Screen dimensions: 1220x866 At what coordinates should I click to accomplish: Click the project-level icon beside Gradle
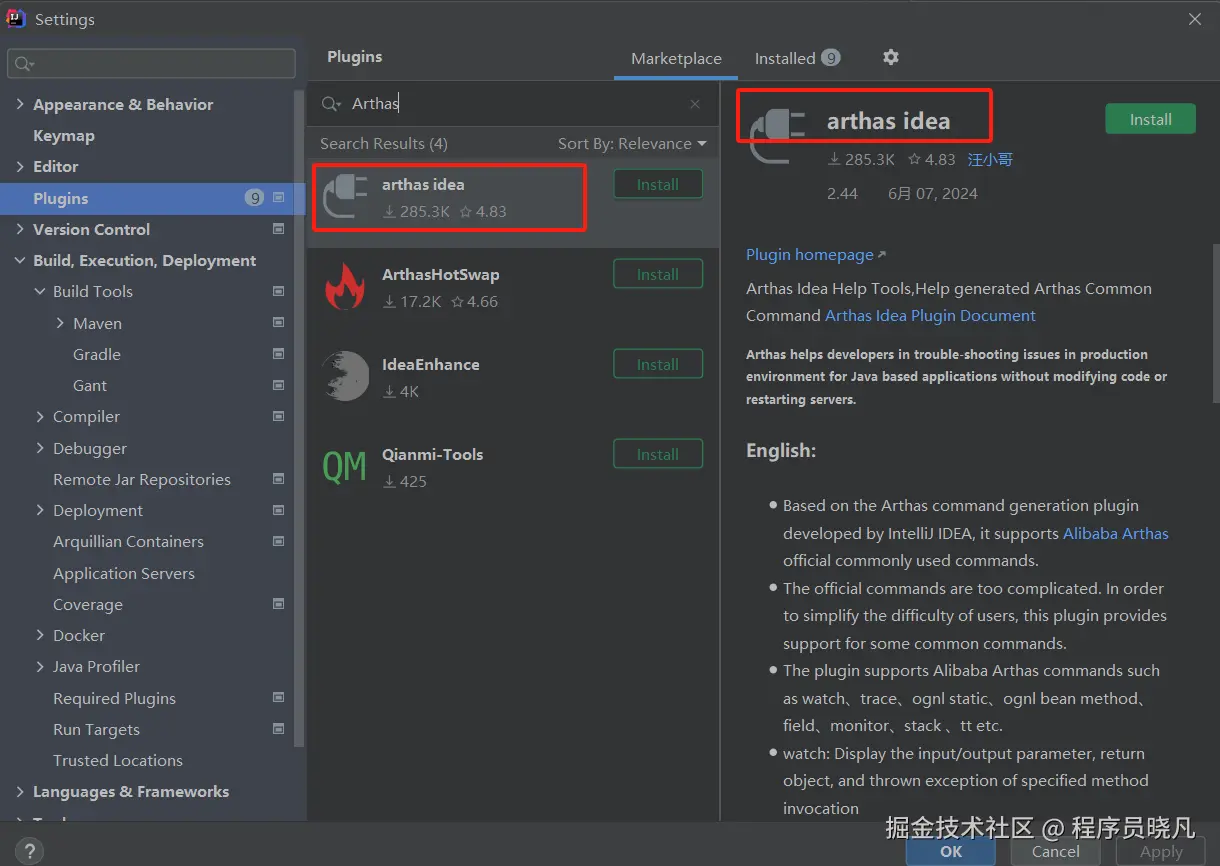(x=279, y=354)
